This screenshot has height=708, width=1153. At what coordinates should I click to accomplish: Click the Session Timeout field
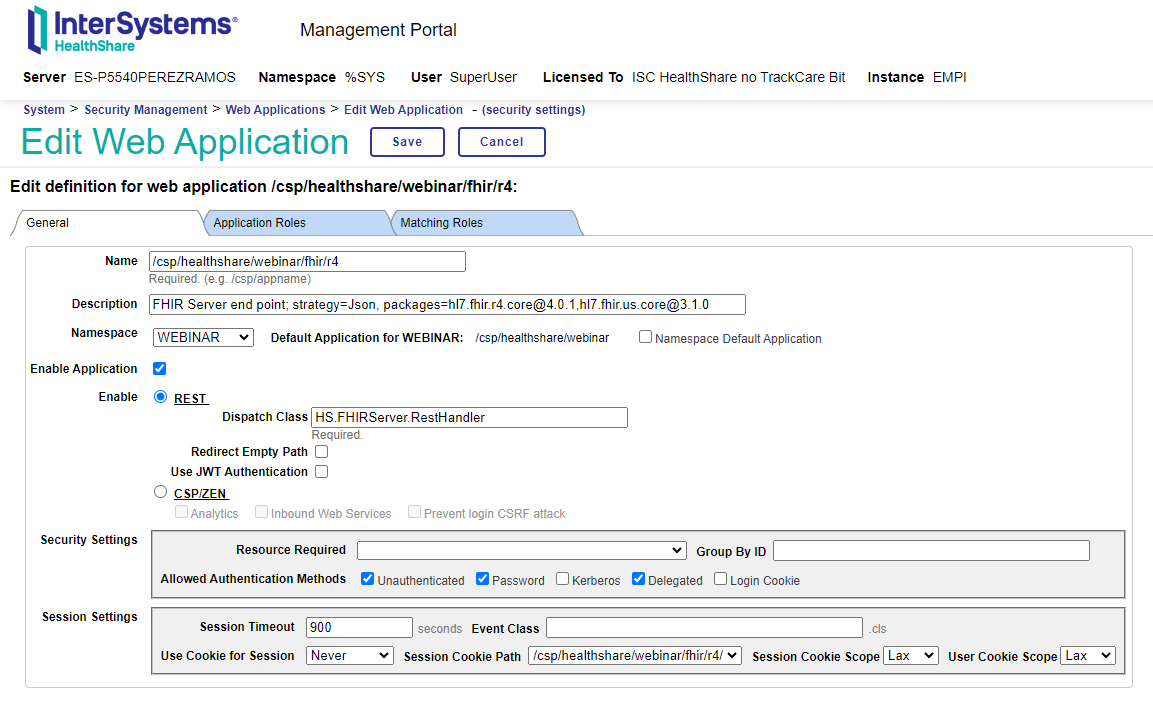click(359, 628)
